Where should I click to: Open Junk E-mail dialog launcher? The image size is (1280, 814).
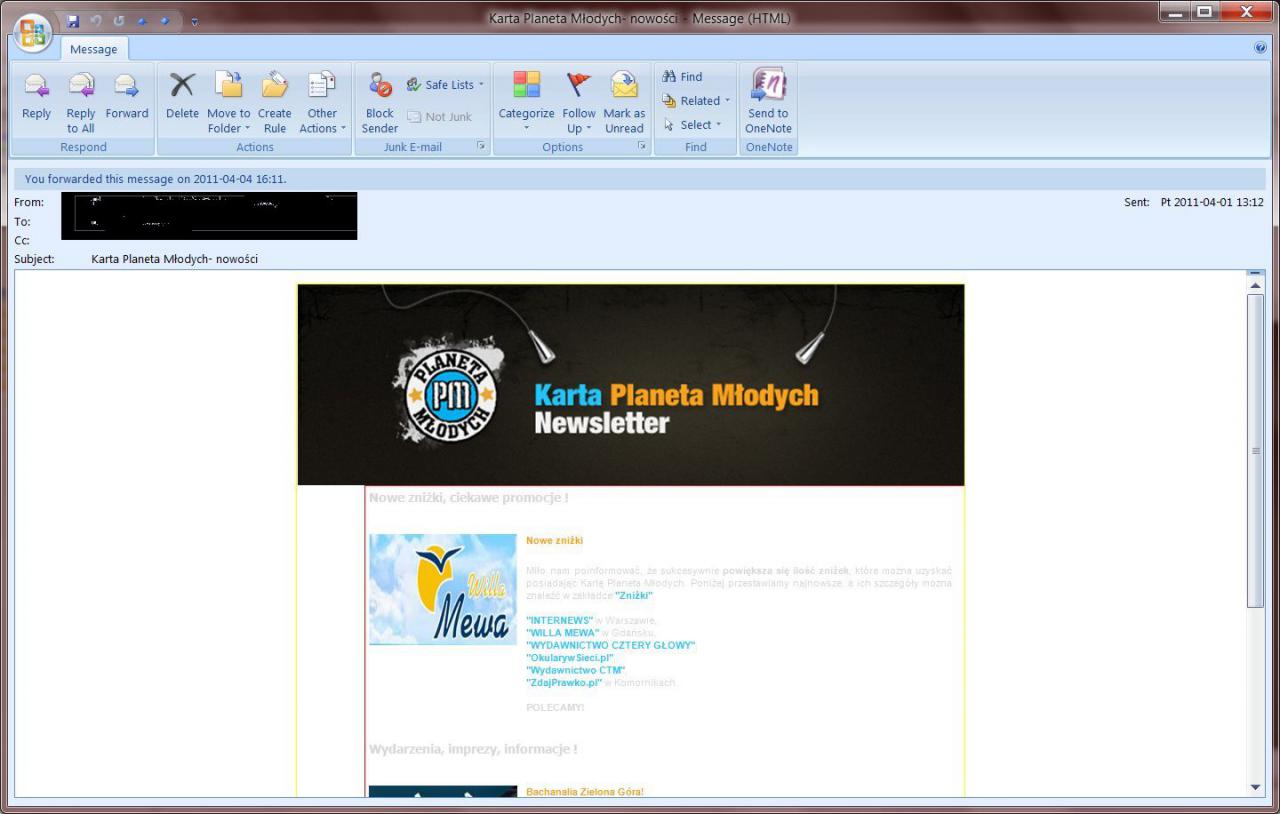(x=481, y=146)
